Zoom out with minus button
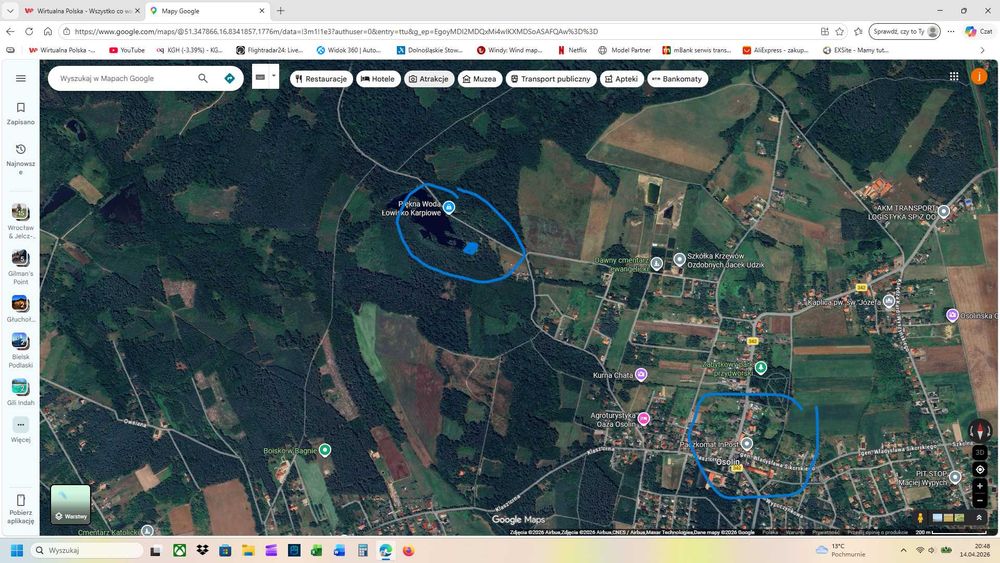 coord(980,500)
